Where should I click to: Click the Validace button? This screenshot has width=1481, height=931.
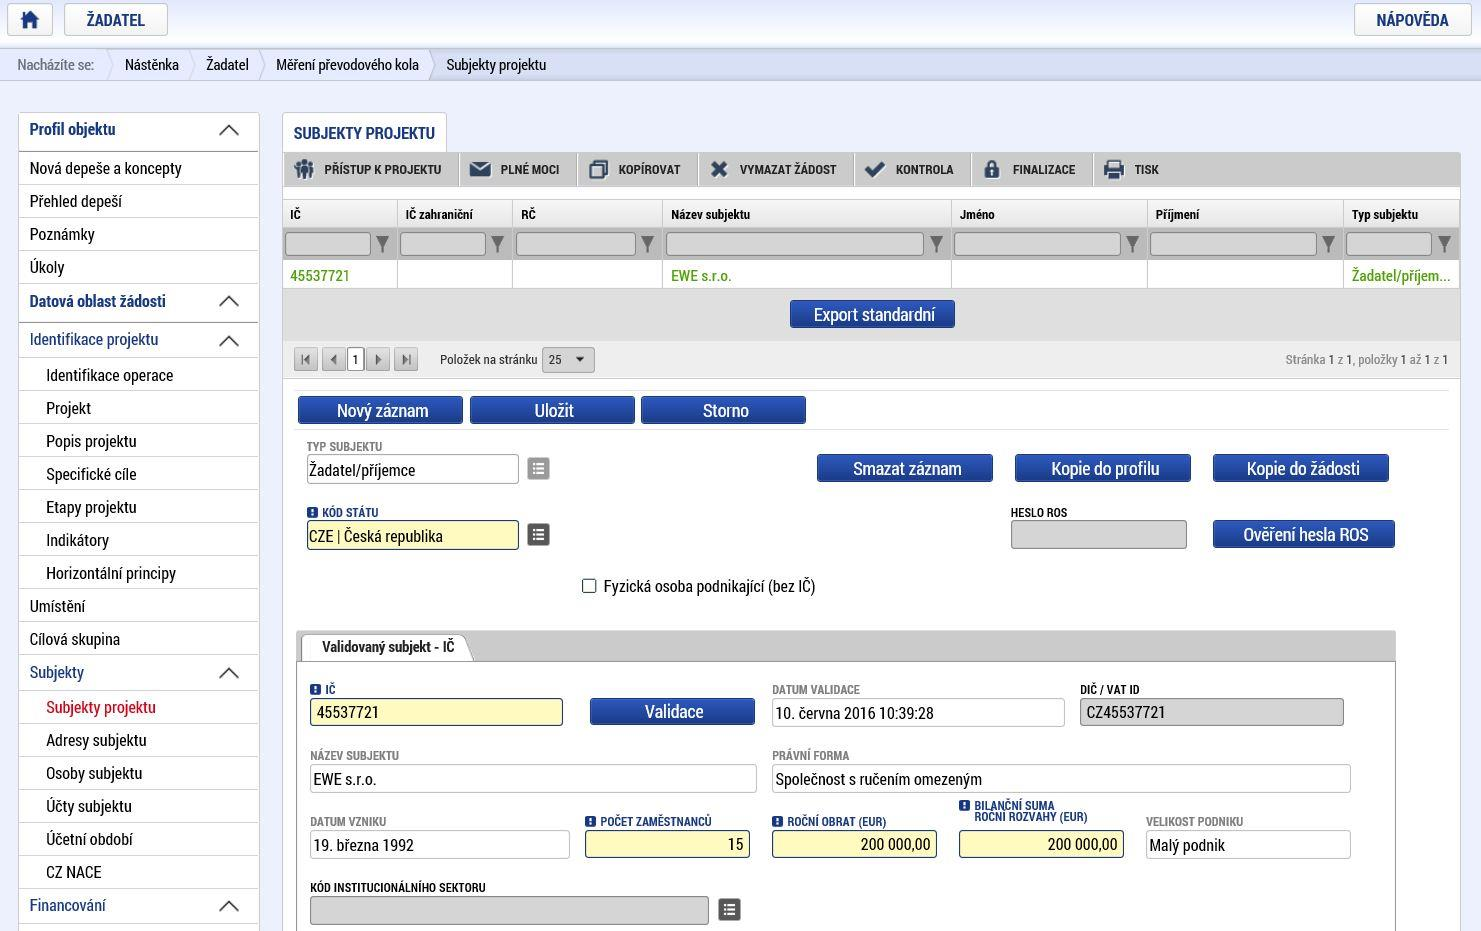coord(672,711)
